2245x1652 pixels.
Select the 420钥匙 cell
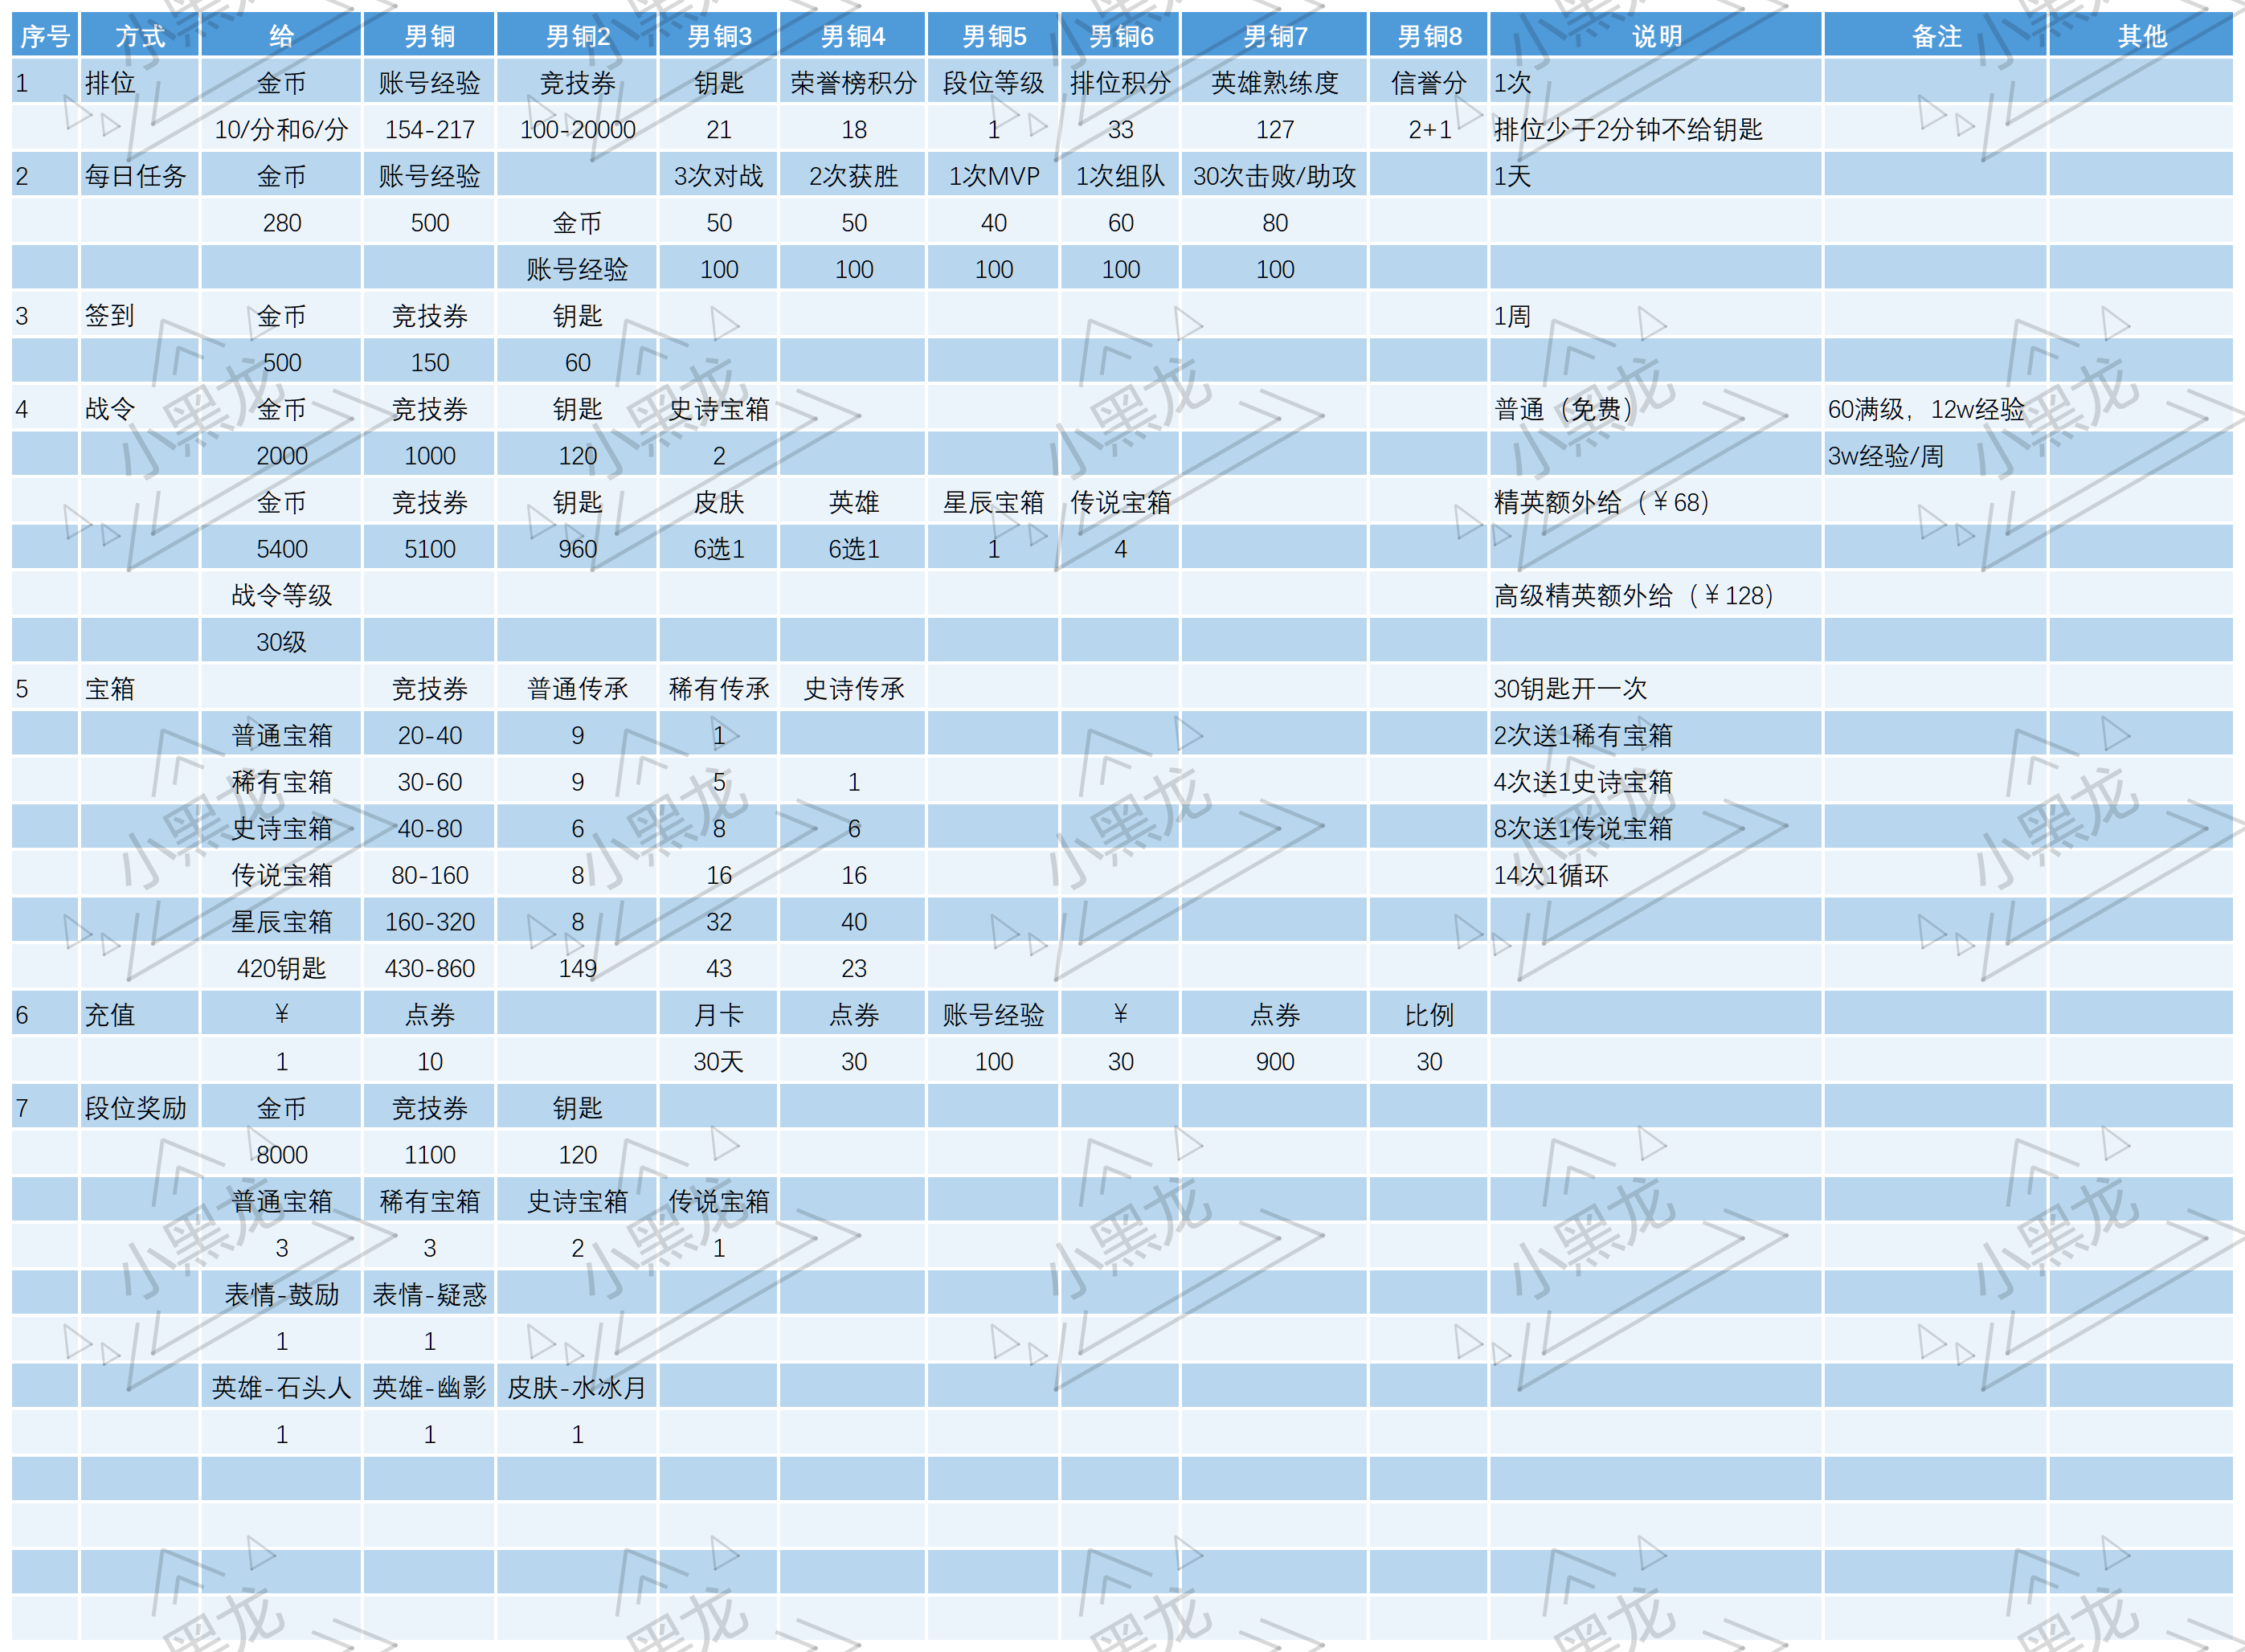tap(281, 968)
